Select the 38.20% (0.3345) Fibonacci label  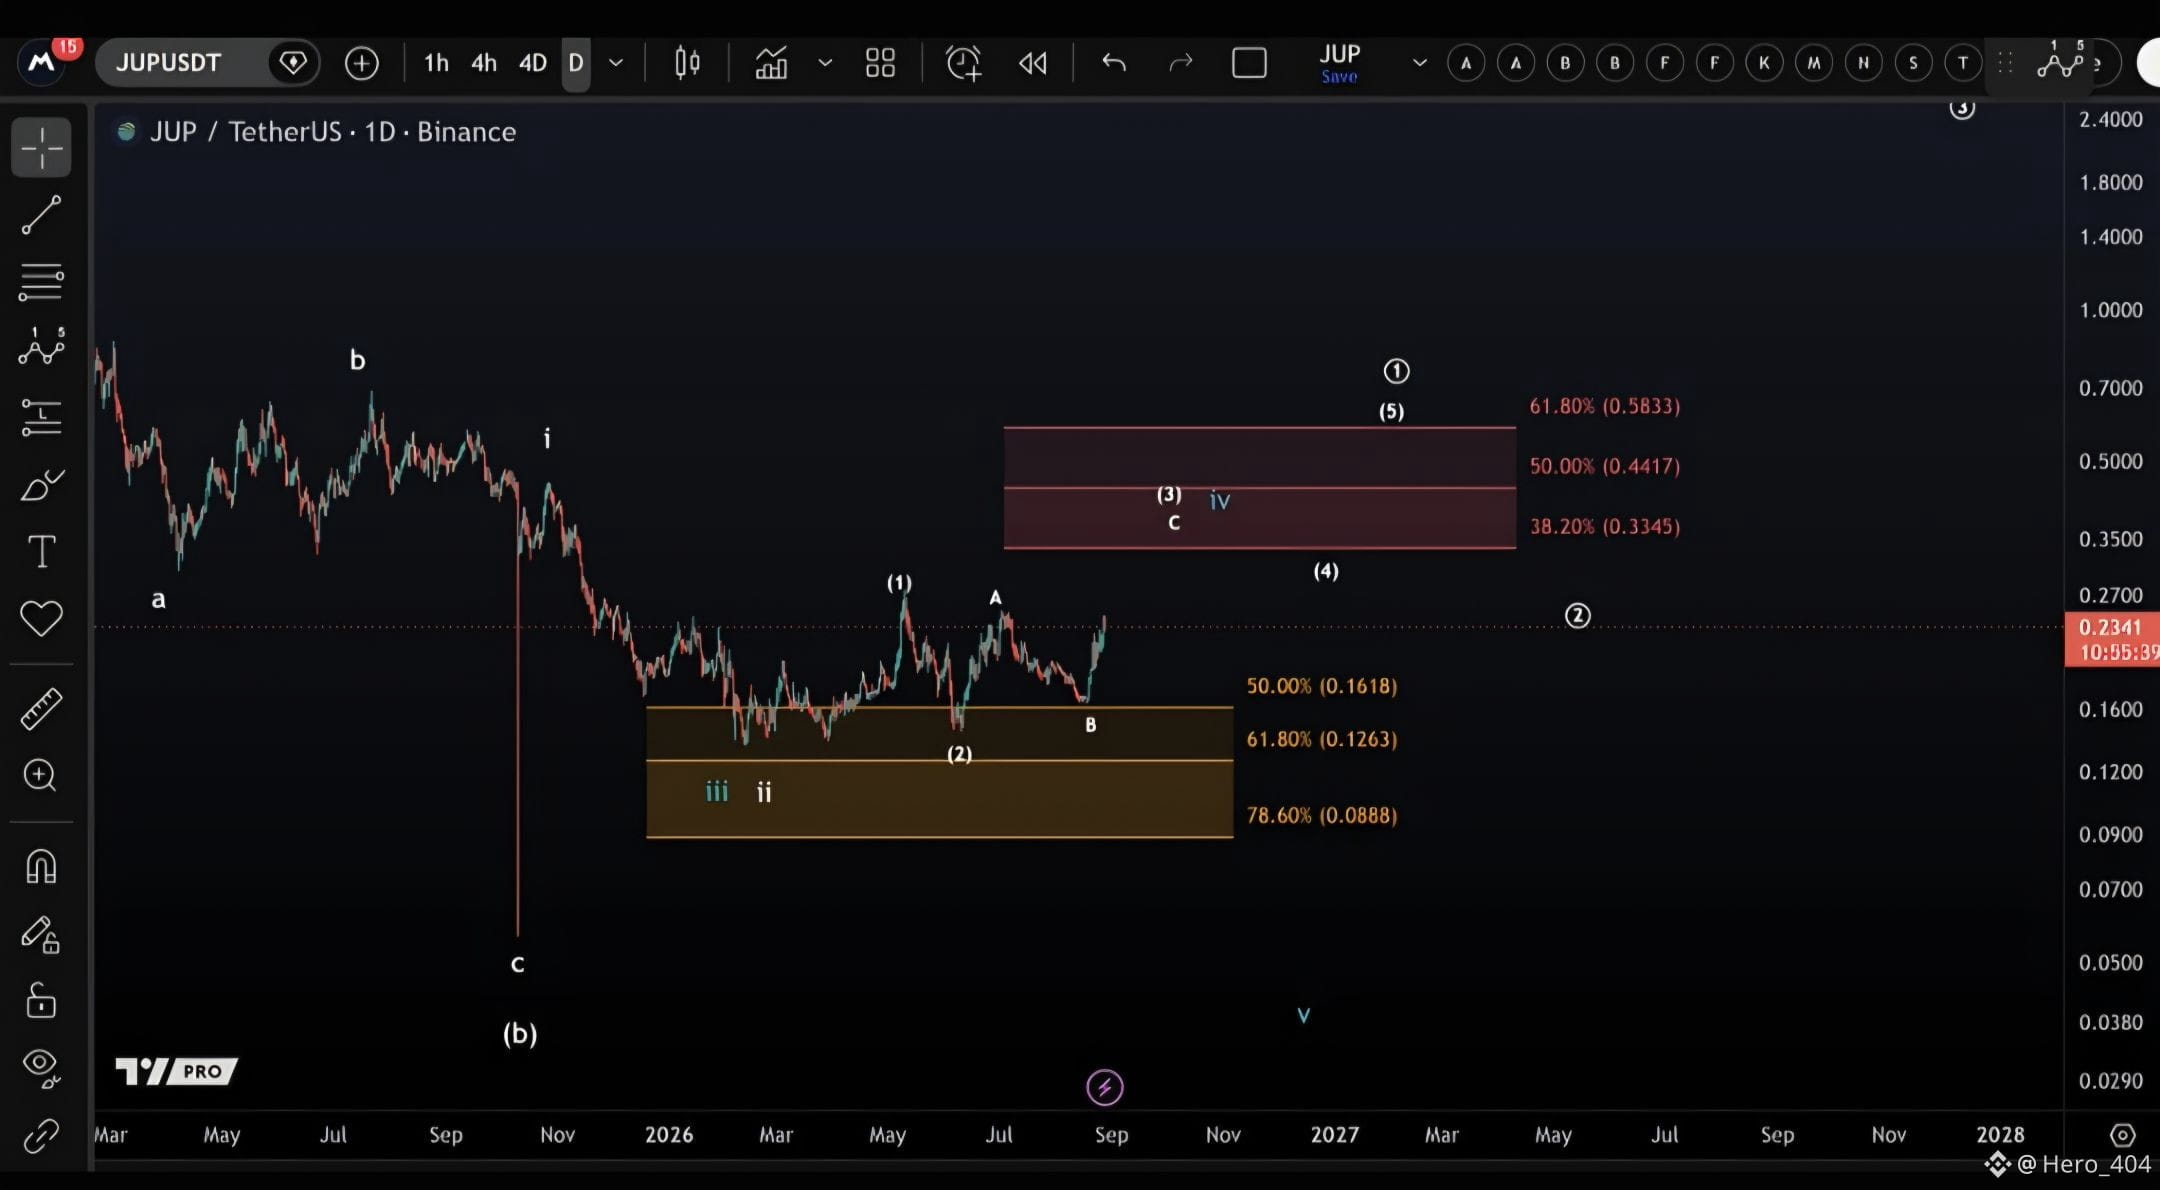pos(1604,526)
